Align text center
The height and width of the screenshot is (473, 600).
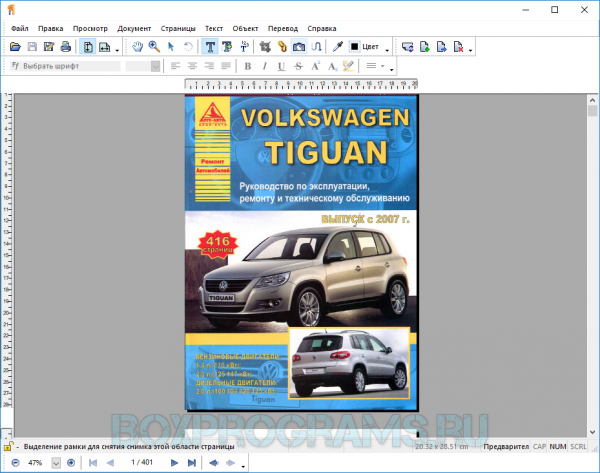pyautogui.click(x=192, y=66)
